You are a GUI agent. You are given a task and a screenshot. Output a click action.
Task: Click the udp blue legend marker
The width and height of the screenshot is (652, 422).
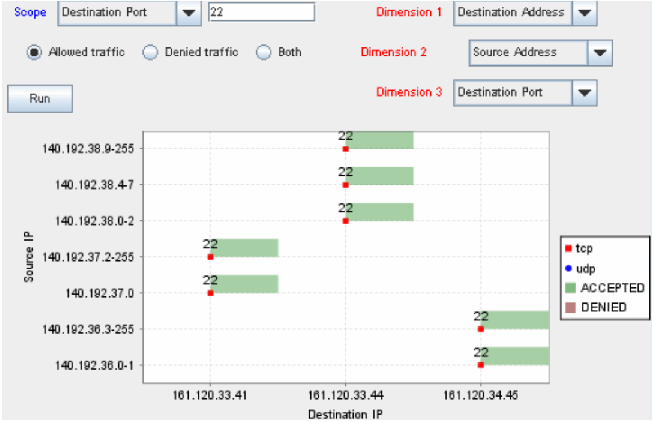(567, 269)
